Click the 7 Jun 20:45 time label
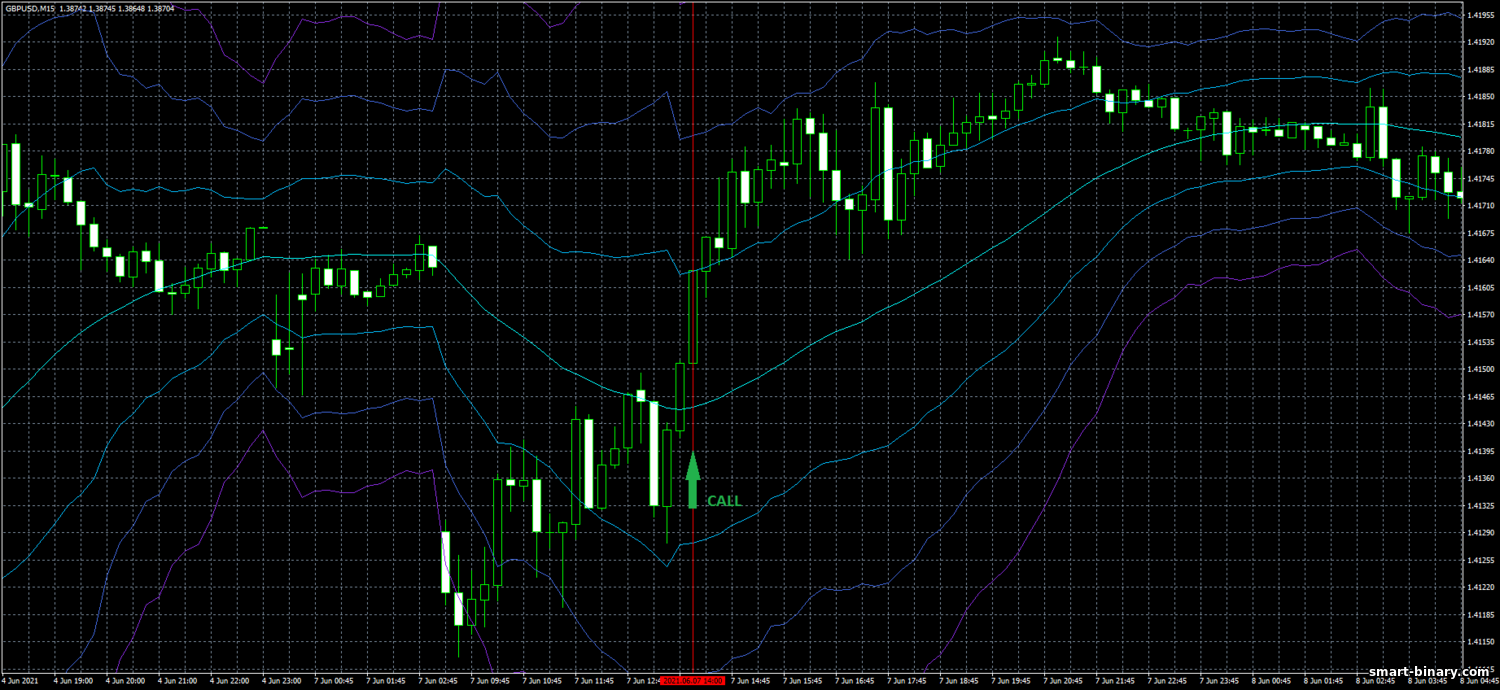Viewport: 1500px width, 690px height. coord(1062,680)
